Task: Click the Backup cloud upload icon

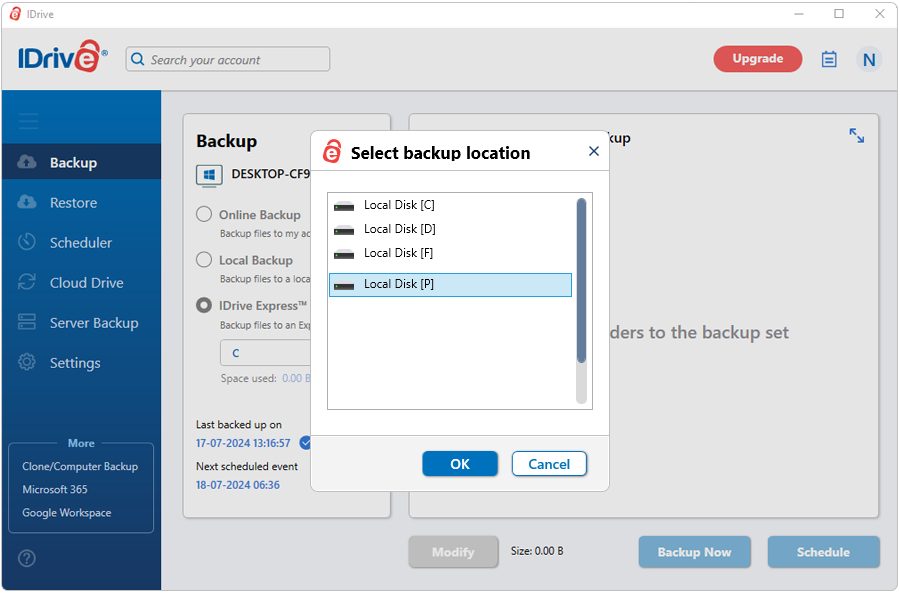Action: 26,162
